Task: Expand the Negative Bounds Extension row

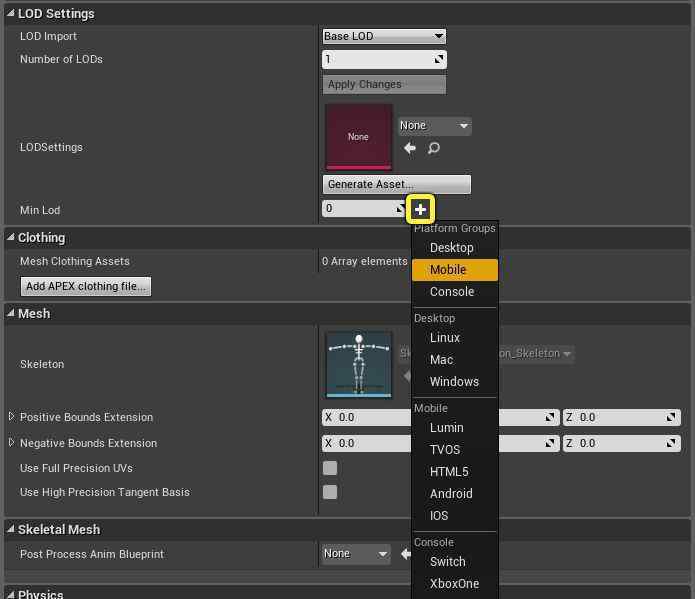Action: click(x=12, y=443)
